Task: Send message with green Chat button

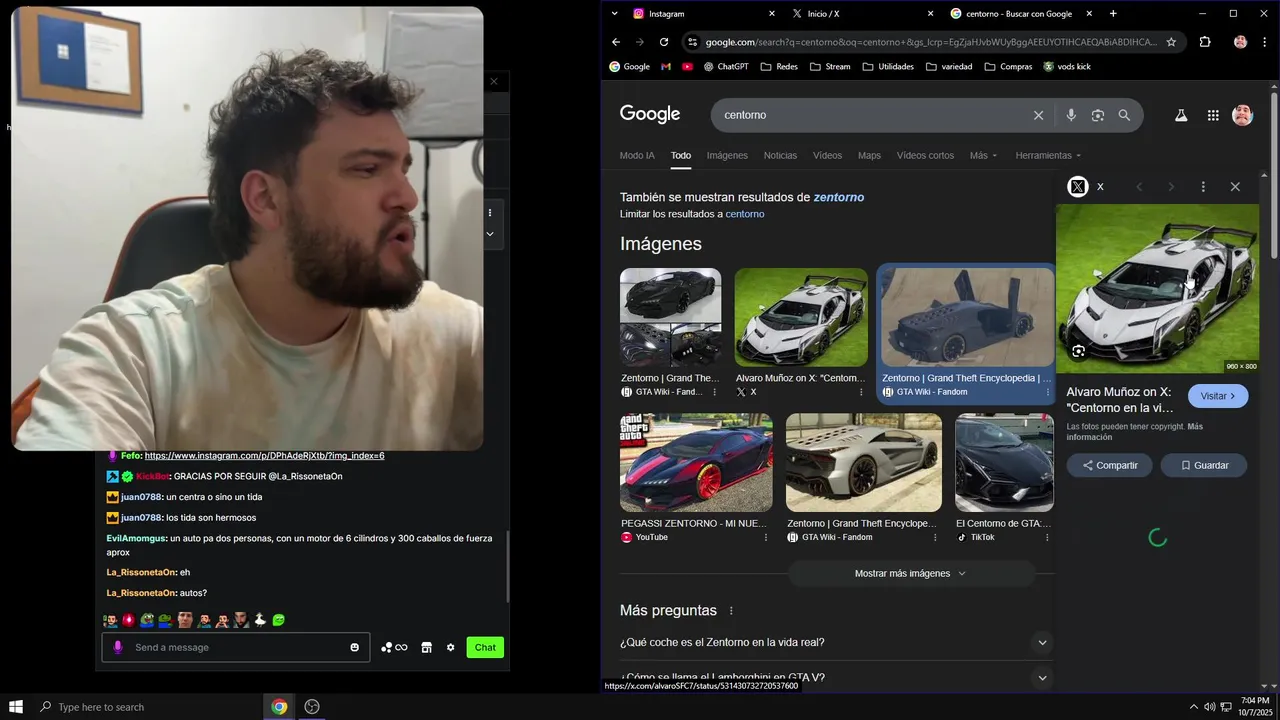Action: [485, 647]
